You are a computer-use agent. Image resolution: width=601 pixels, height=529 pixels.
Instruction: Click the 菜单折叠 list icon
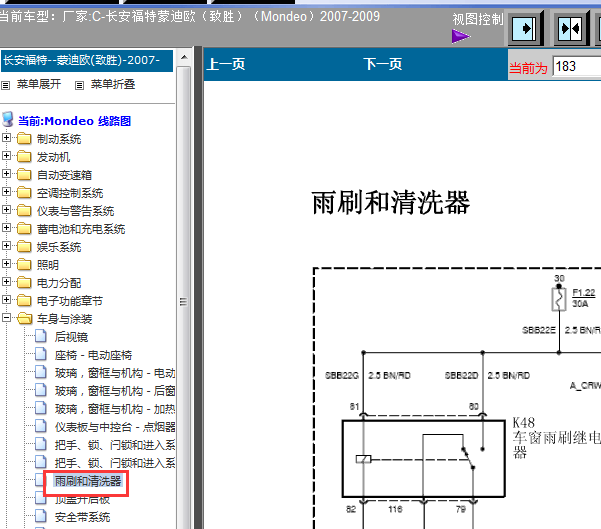[79, 85]
